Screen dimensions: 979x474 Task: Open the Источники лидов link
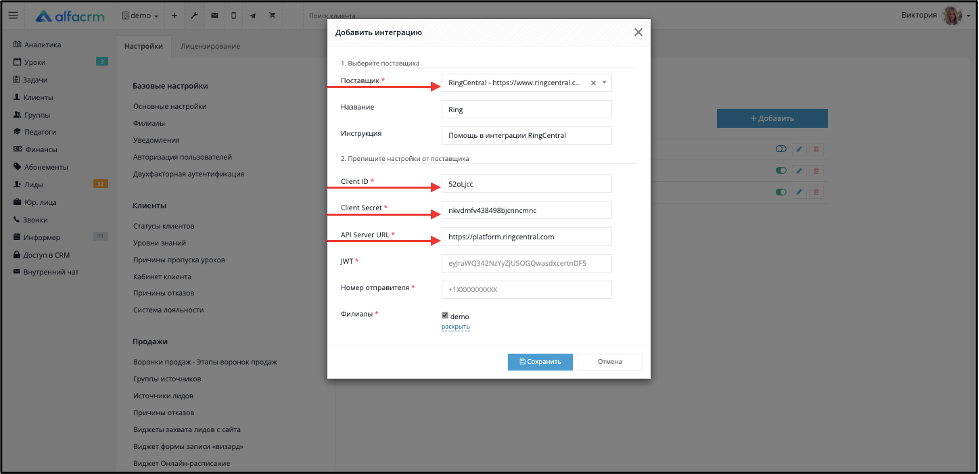(163, 396)
